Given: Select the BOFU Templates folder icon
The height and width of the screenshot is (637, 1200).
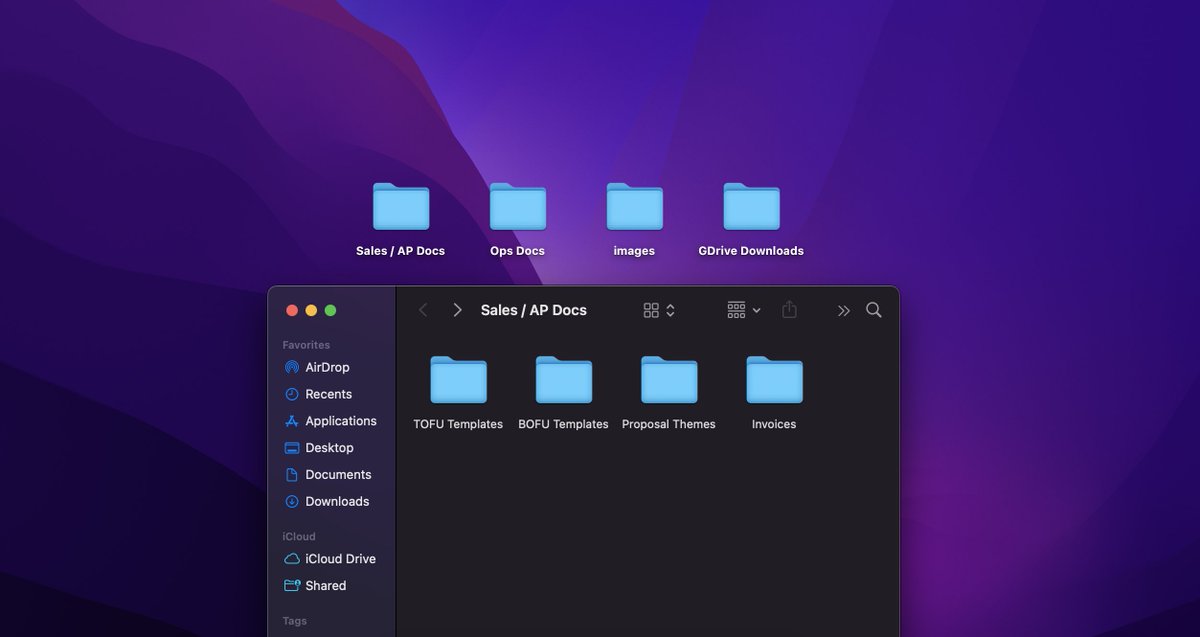Looking at the screenshot, I should tap(564, 380).
